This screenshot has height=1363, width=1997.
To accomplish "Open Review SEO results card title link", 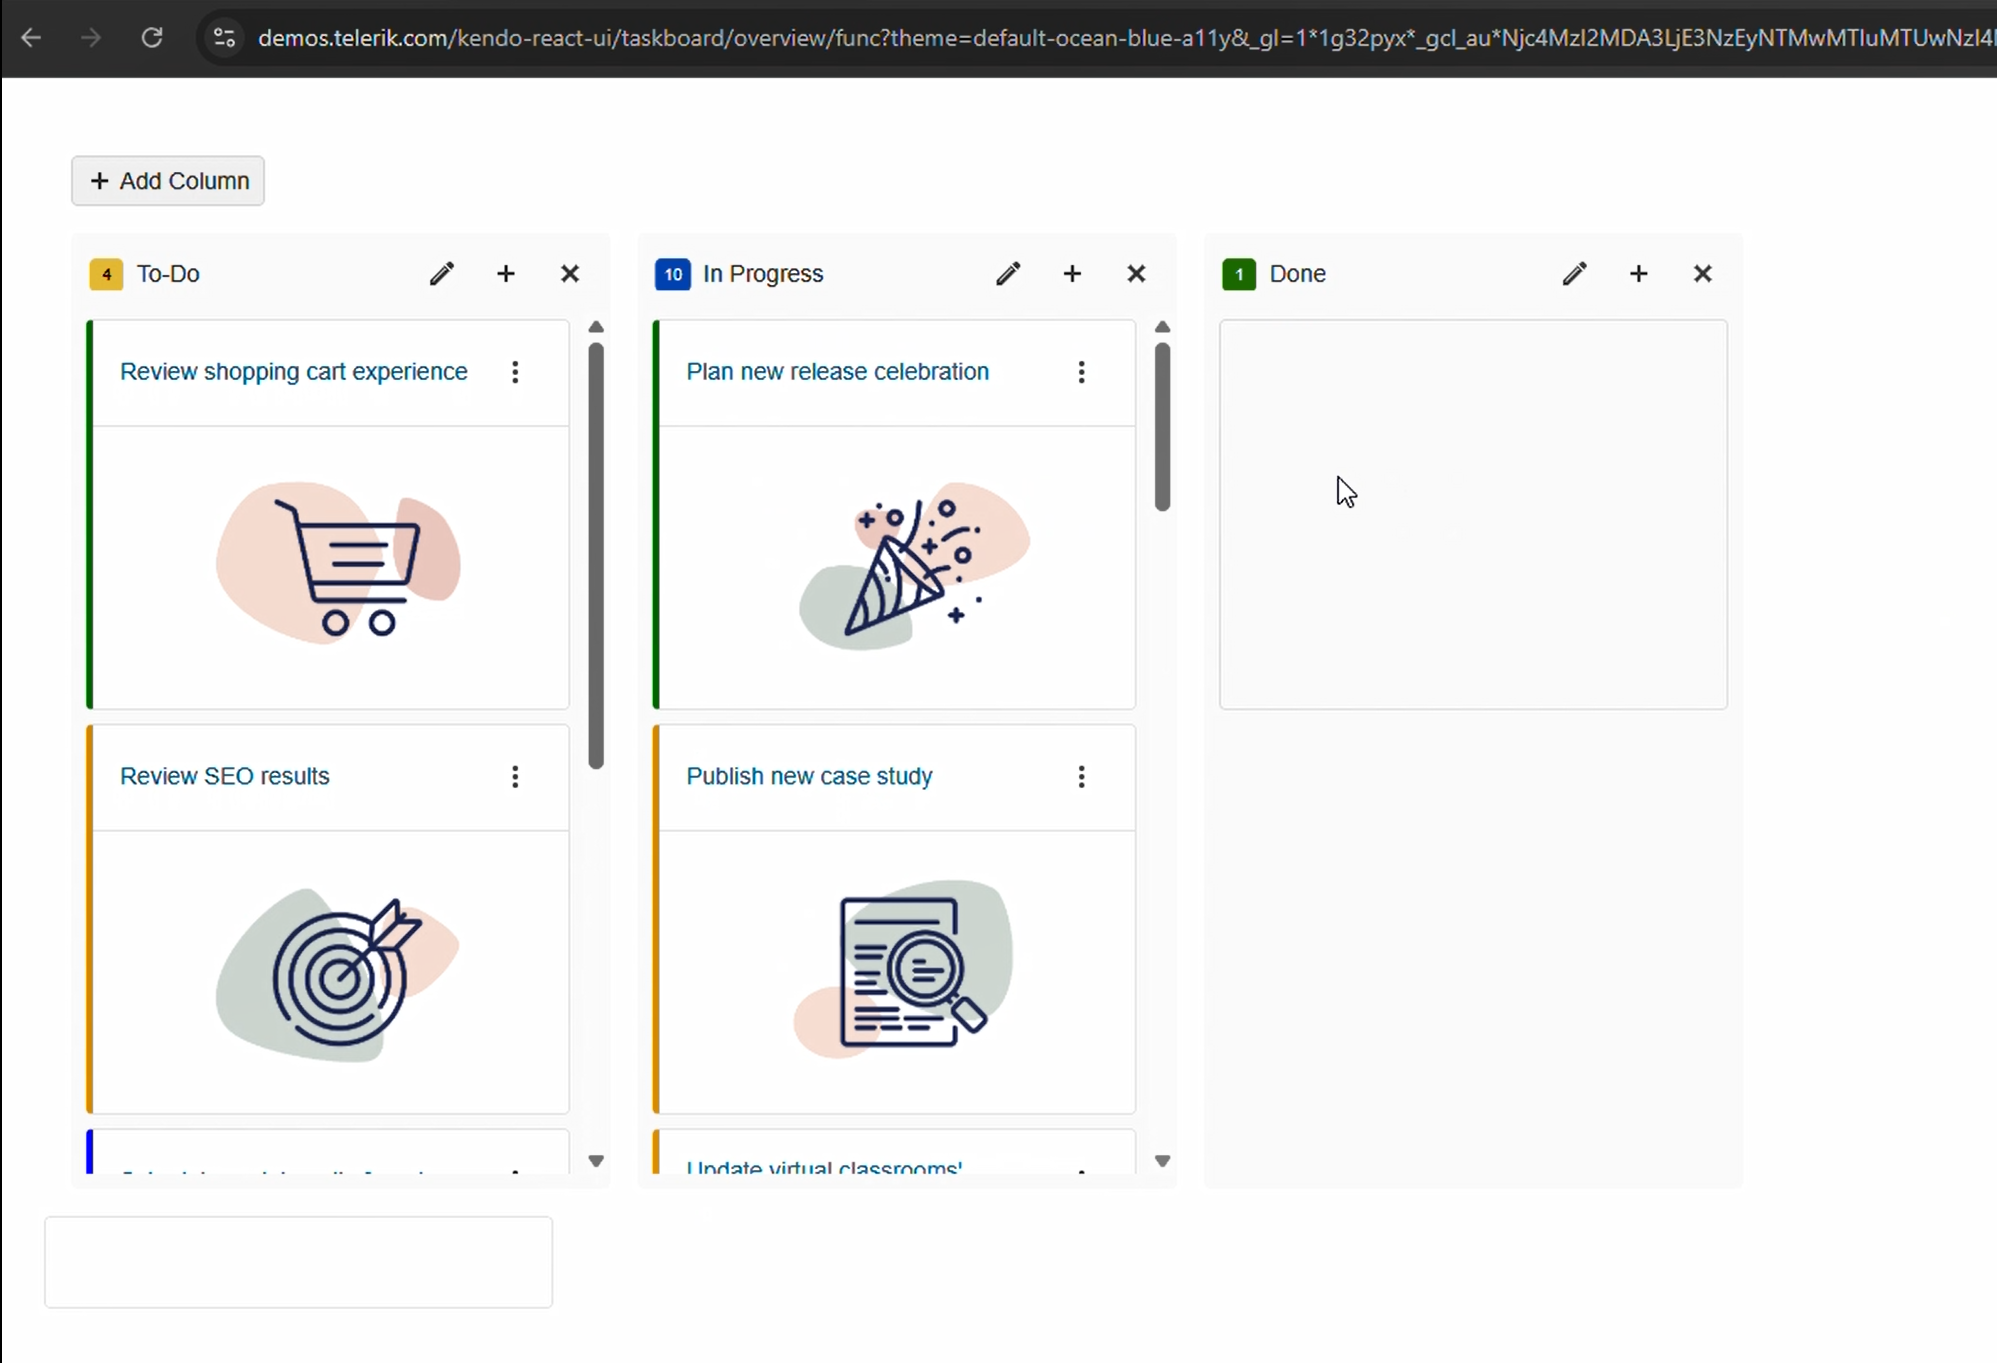I will [x=225, y=776].
